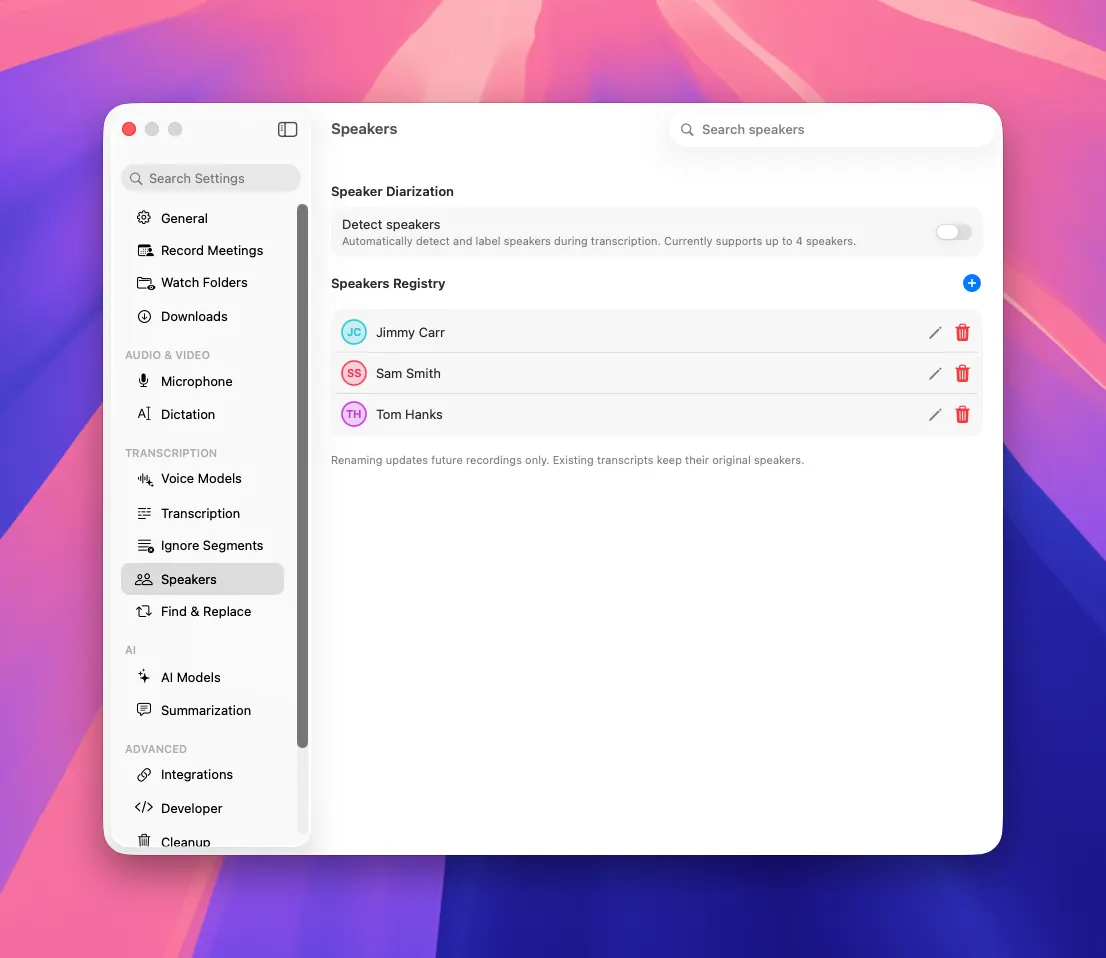Click the Find & Replace arrows icon
This screenshot has width=1106, height=958.
(144, 611)
